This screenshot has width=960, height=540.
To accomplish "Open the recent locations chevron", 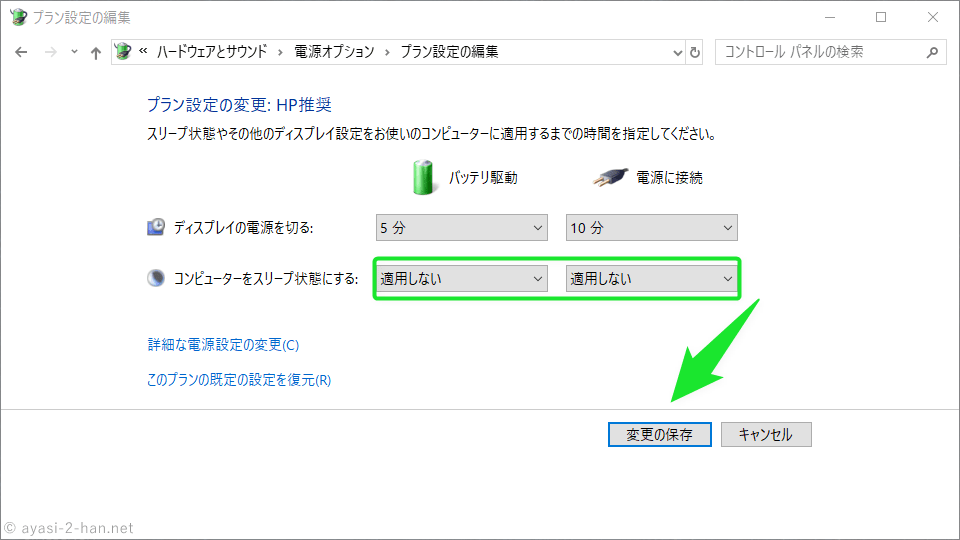I will (74, 52).
